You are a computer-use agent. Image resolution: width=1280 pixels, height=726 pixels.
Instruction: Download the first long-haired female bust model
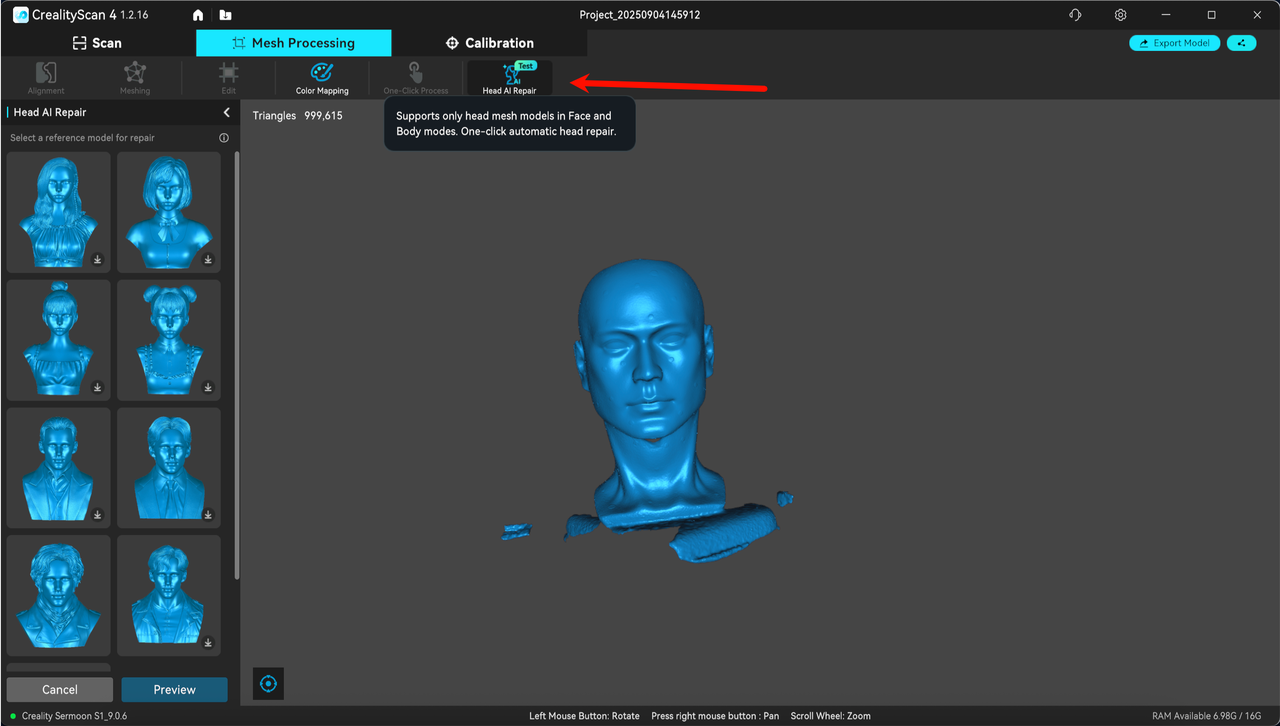pos(98,260)
